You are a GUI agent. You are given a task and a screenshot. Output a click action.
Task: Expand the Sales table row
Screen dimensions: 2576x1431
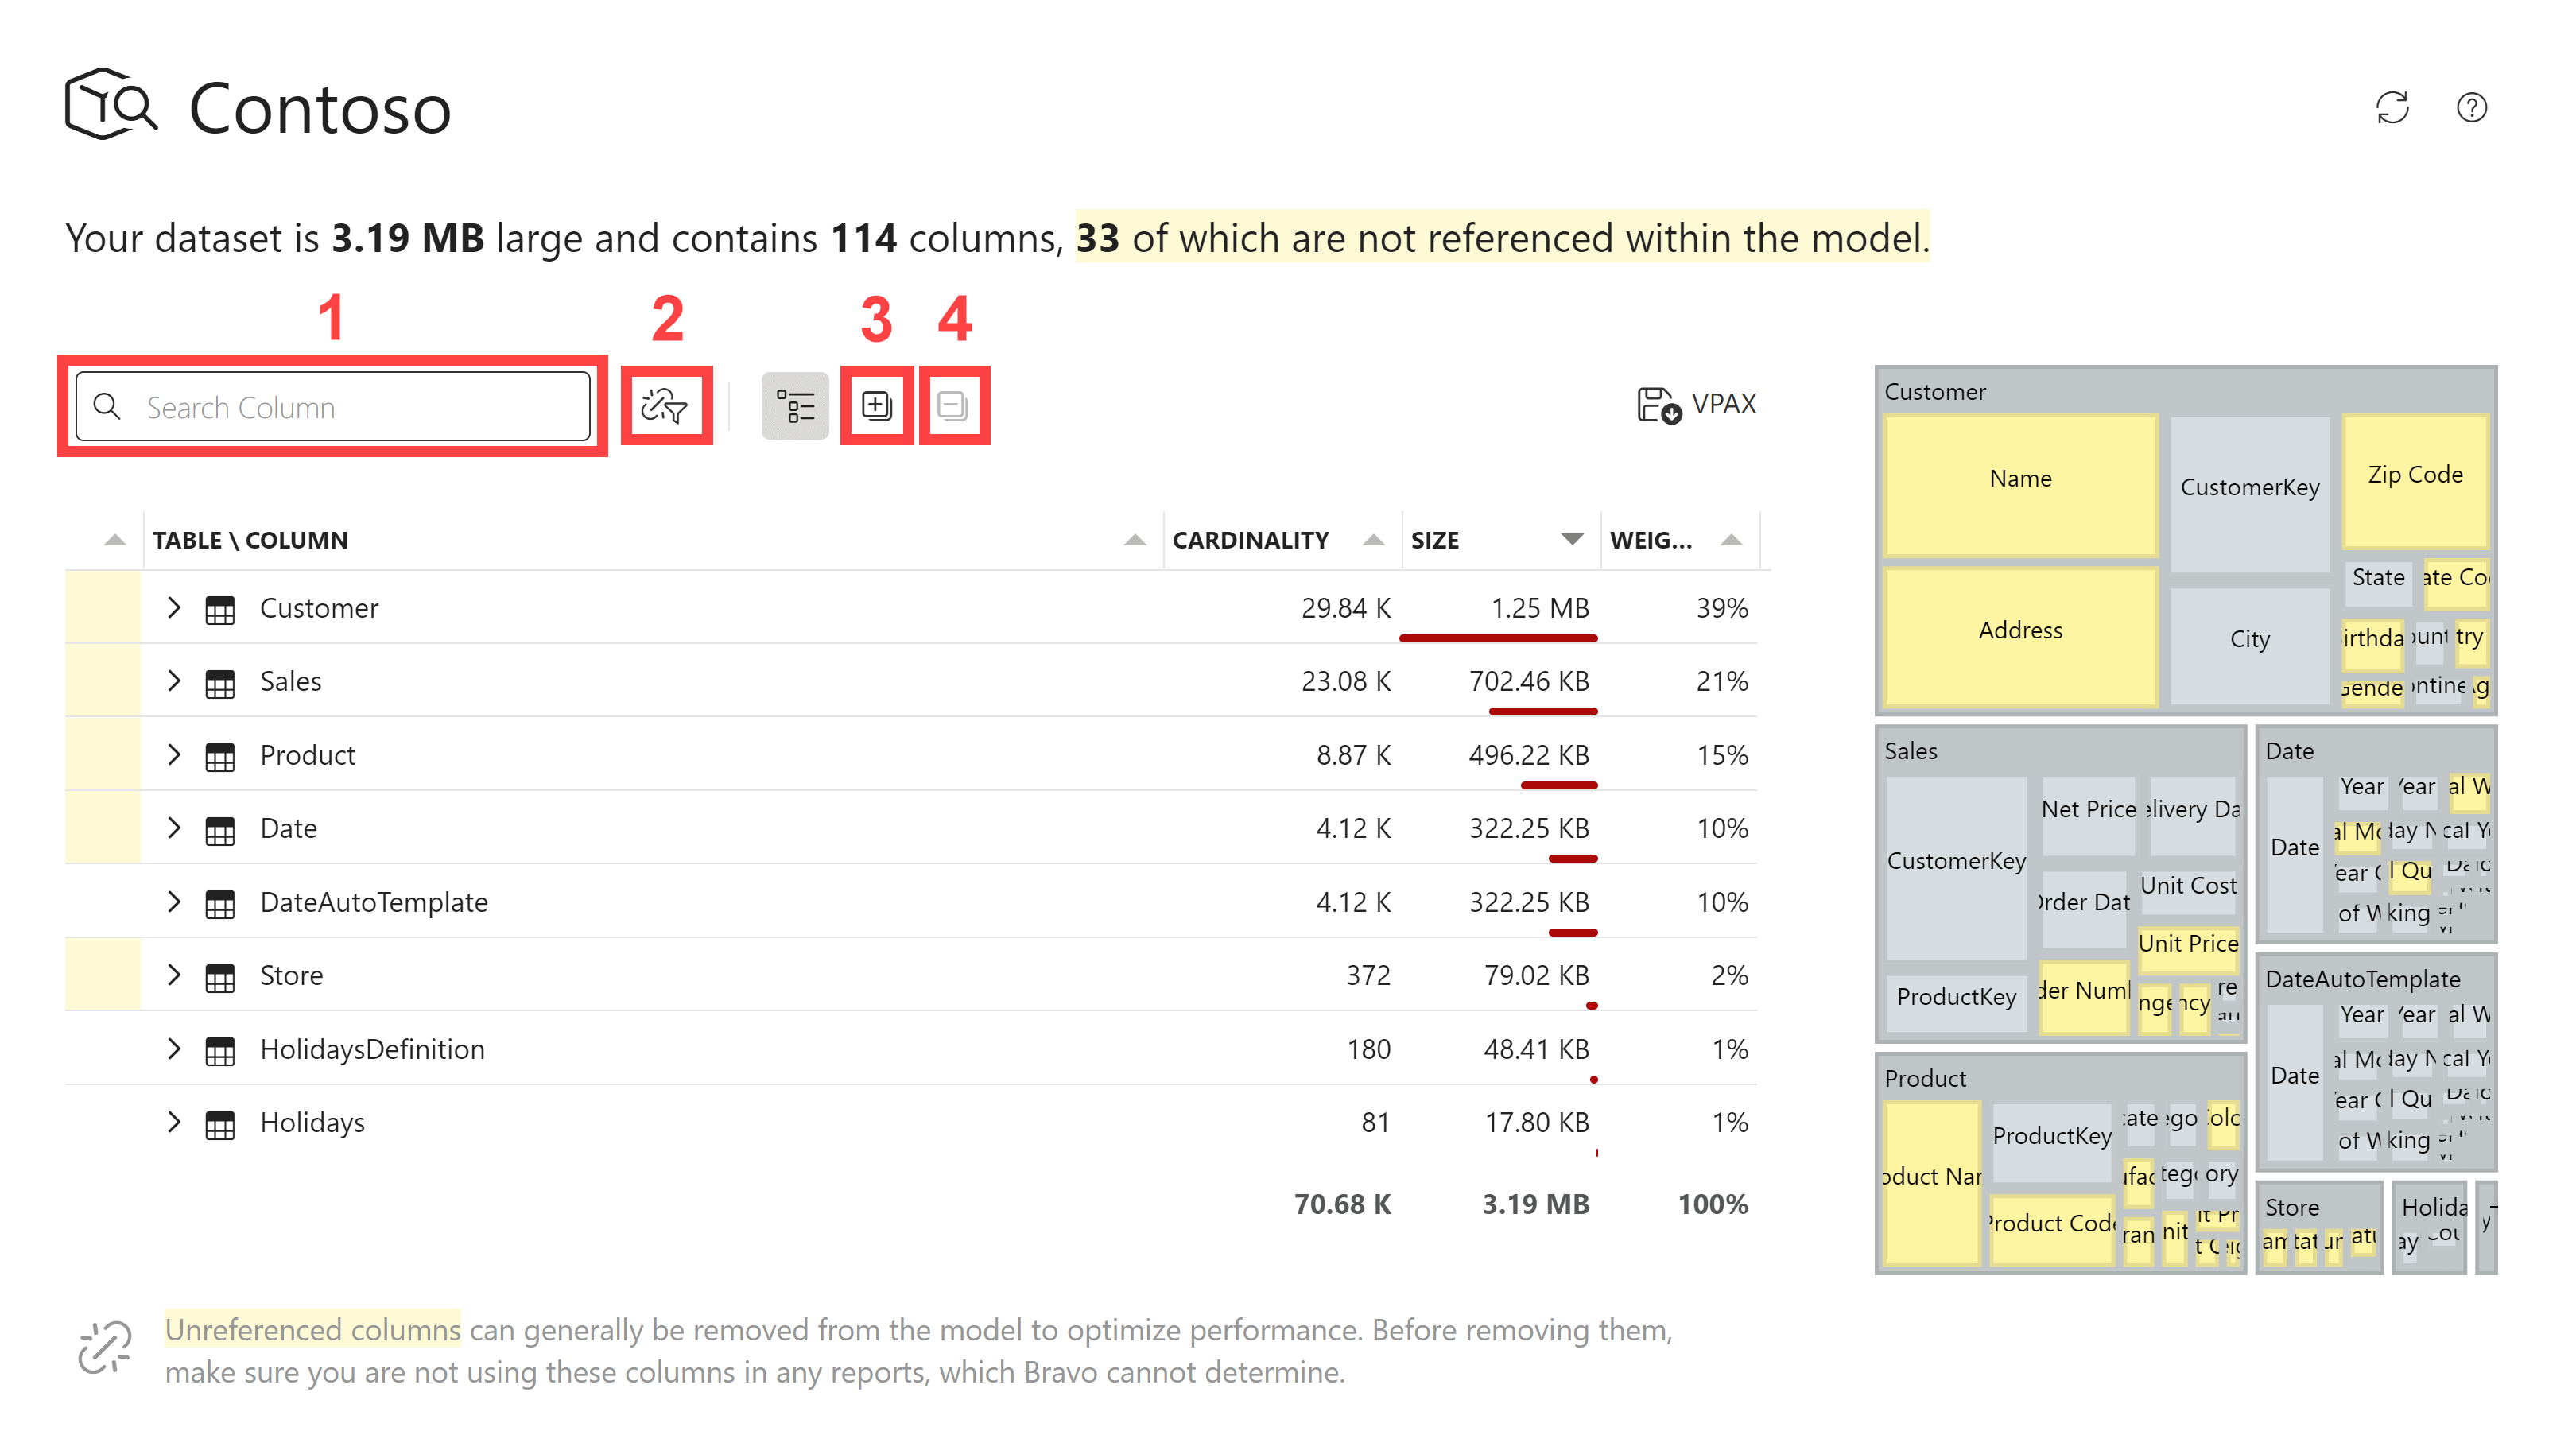pyautogui.click(x=174, y=681)
